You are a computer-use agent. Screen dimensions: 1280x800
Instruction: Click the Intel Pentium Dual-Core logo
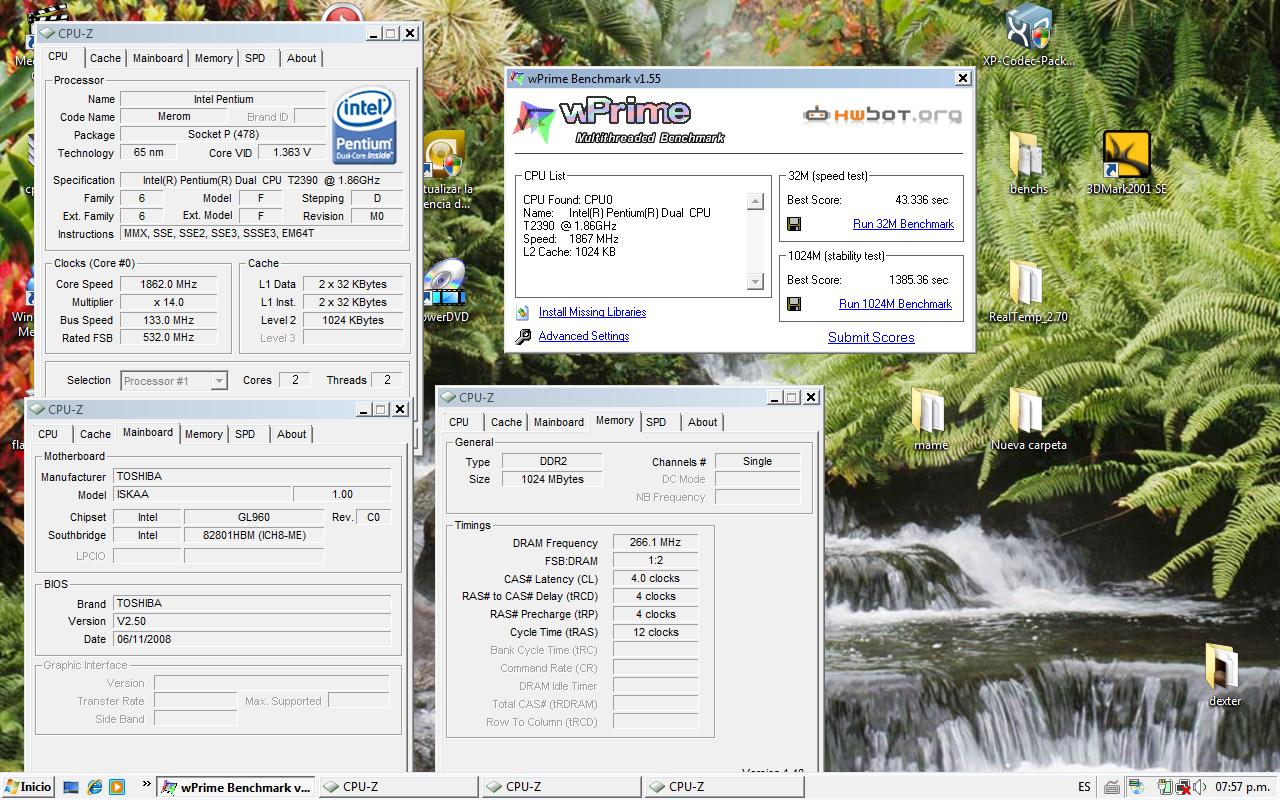(x=364, y=126)
